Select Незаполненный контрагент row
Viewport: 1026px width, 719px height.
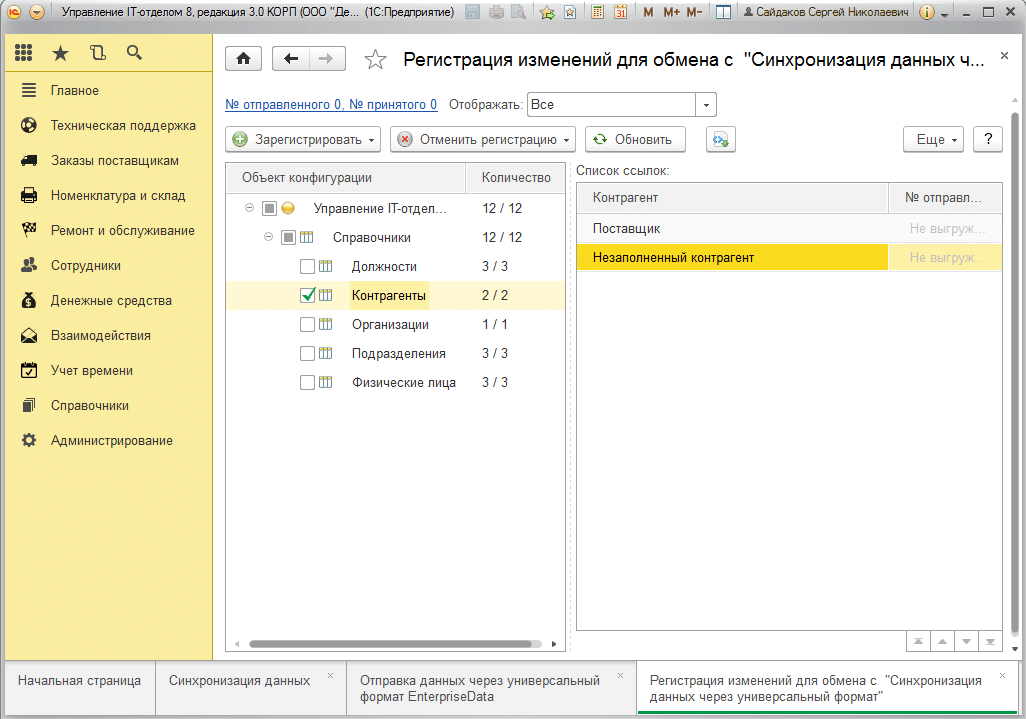tap(789, 257)
